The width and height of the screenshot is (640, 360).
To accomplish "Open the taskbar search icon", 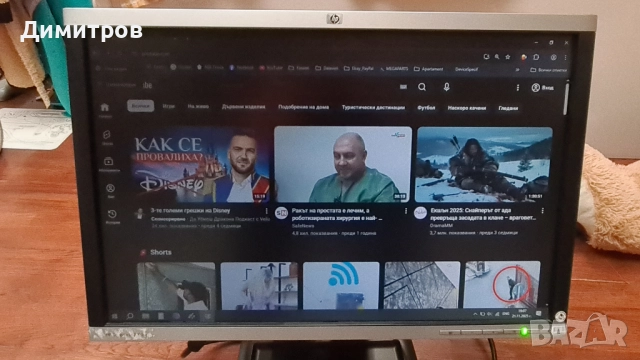I will 130,316.
